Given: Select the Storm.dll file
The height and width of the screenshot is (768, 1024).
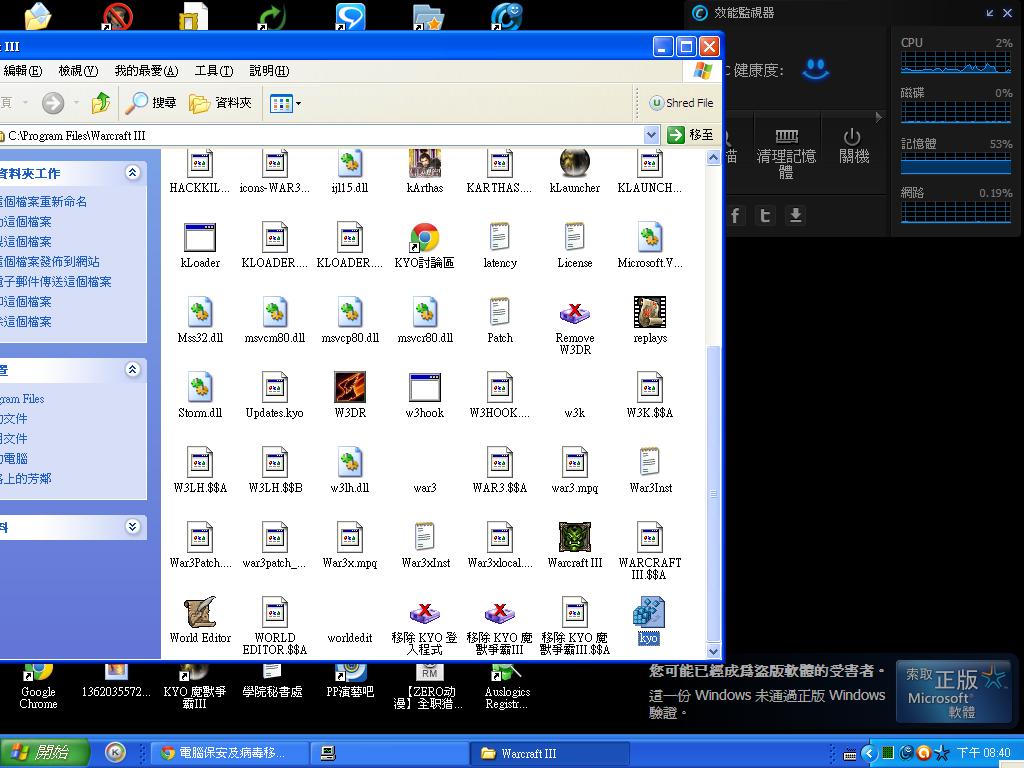Looking at the screenshot, I should click(200, 388).
